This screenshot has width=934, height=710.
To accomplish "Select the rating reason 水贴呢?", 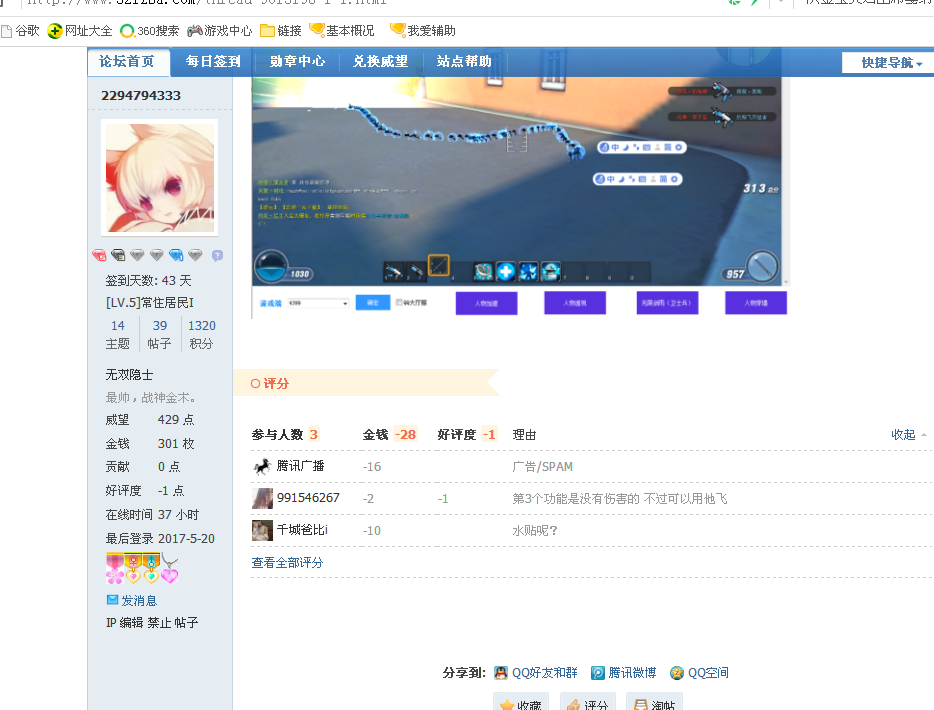I will (x=535, y=531).
